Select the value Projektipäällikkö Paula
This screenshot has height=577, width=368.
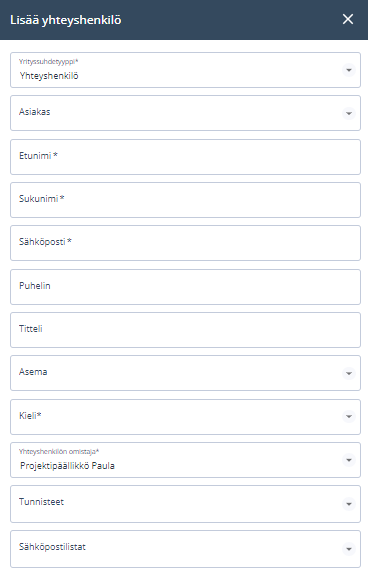(67, 466)
